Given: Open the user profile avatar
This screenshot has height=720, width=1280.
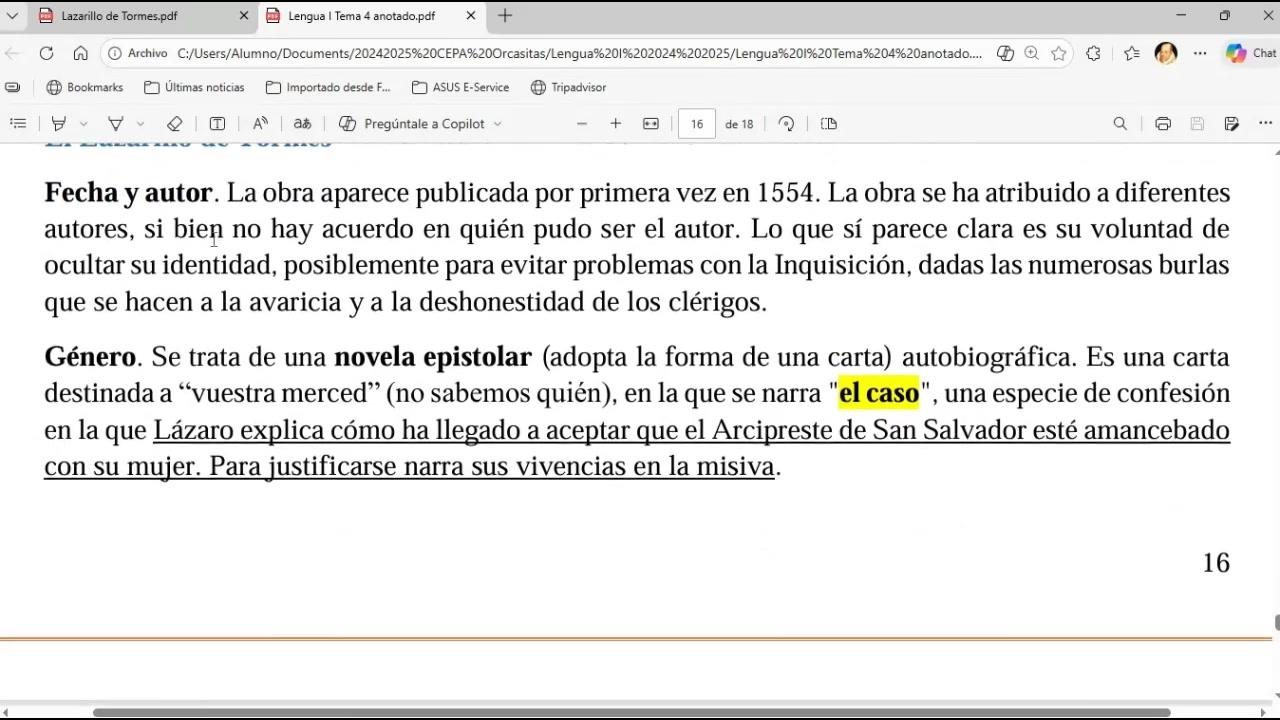Looking at the screenshot, I should [1165, 54].
